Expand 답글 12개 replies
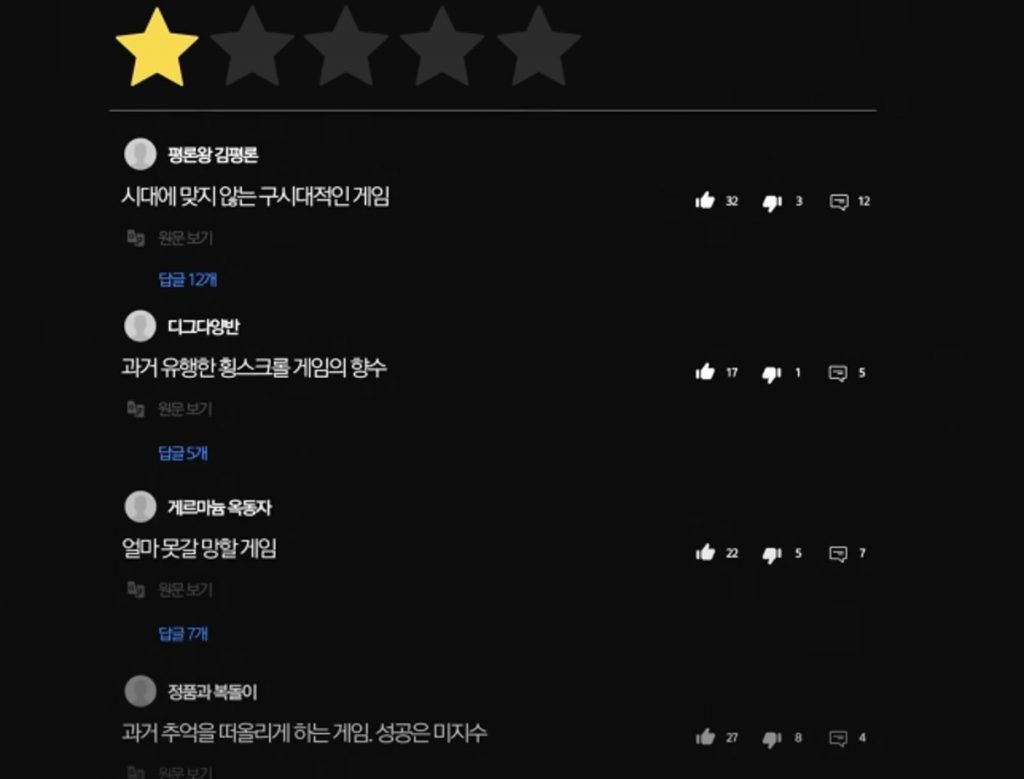This screenshot has width=1024, height=779. pos(187,279)
